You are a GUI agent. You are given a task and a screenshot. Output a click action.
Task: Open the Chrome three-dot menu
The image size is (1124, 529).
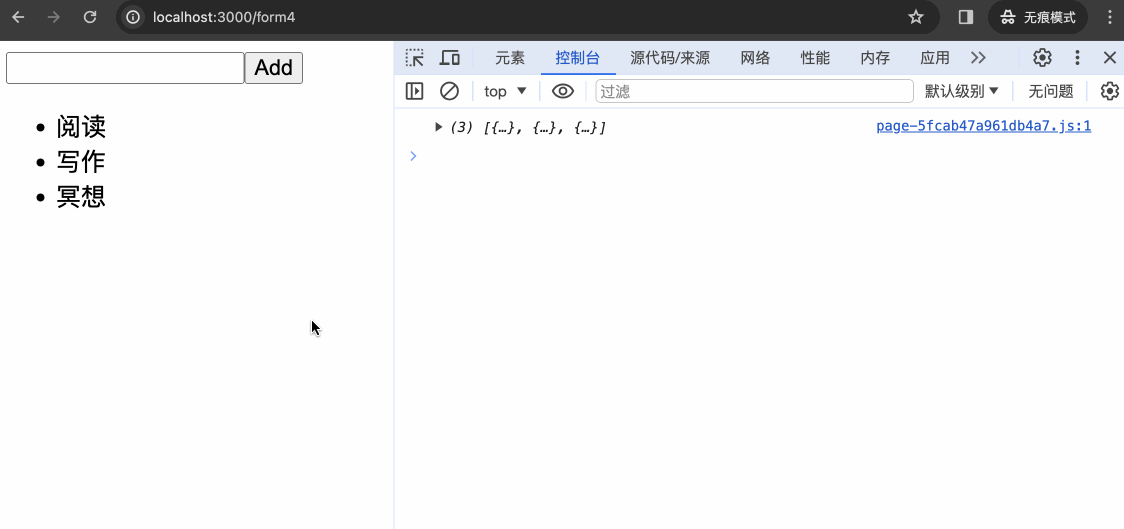point(1110,17)
